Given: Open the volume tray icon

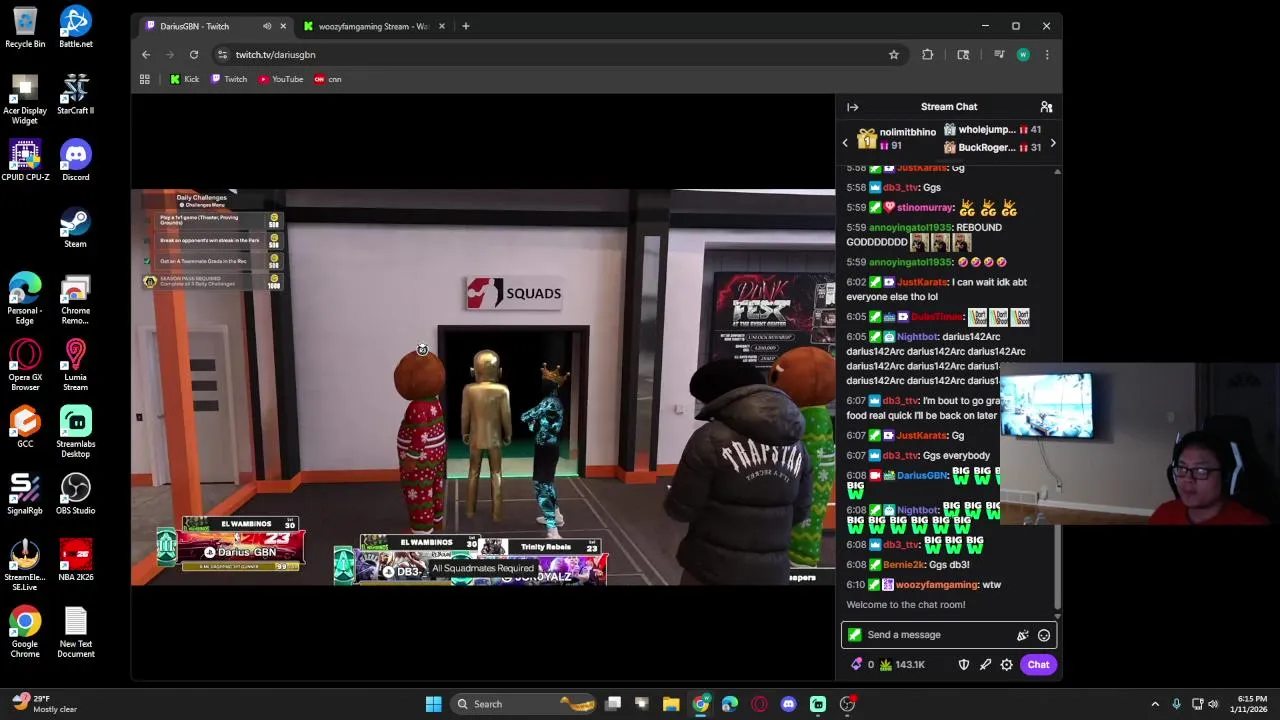Looking at the screenshot, I should (x=1213, y=704).
